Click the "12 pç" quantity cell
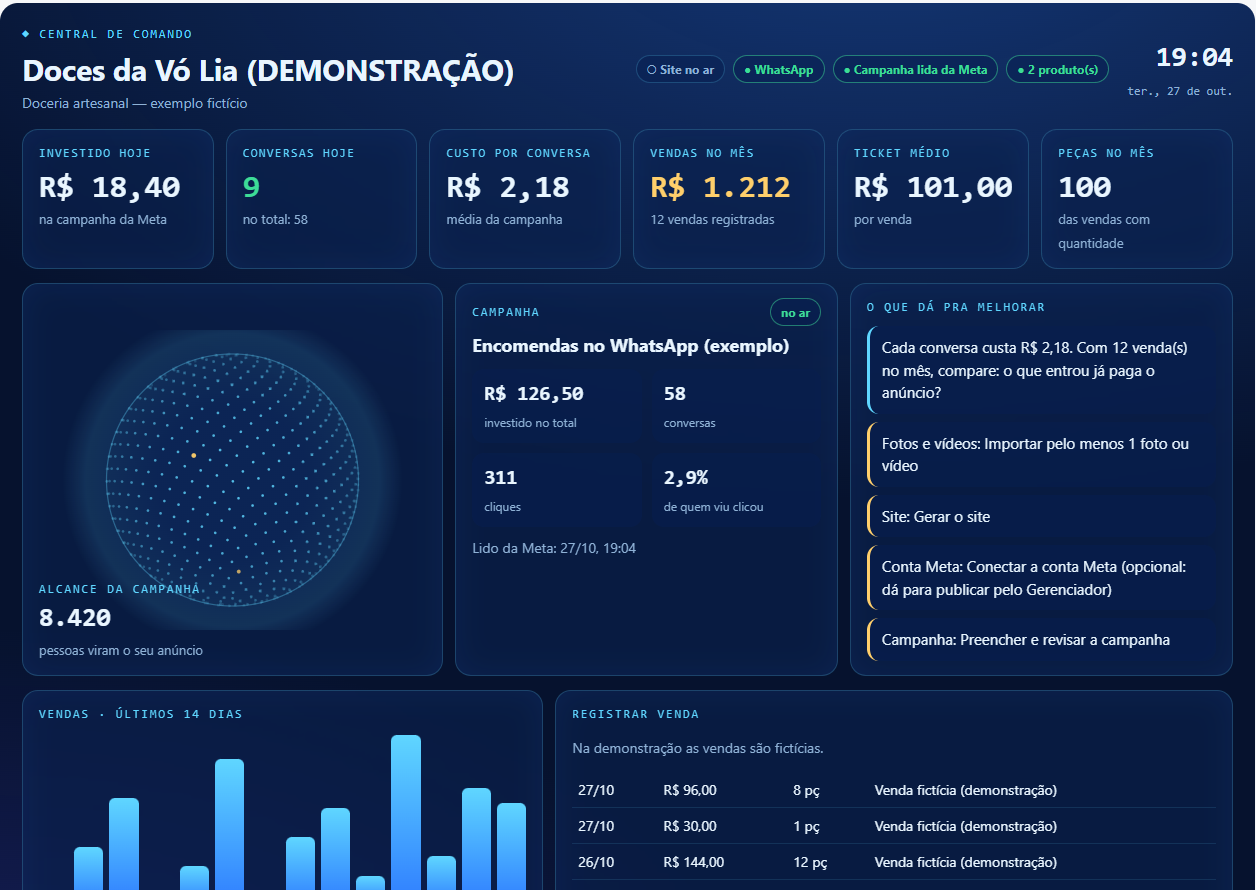This screenshot has height=890, width=1256. pos(810,862)
